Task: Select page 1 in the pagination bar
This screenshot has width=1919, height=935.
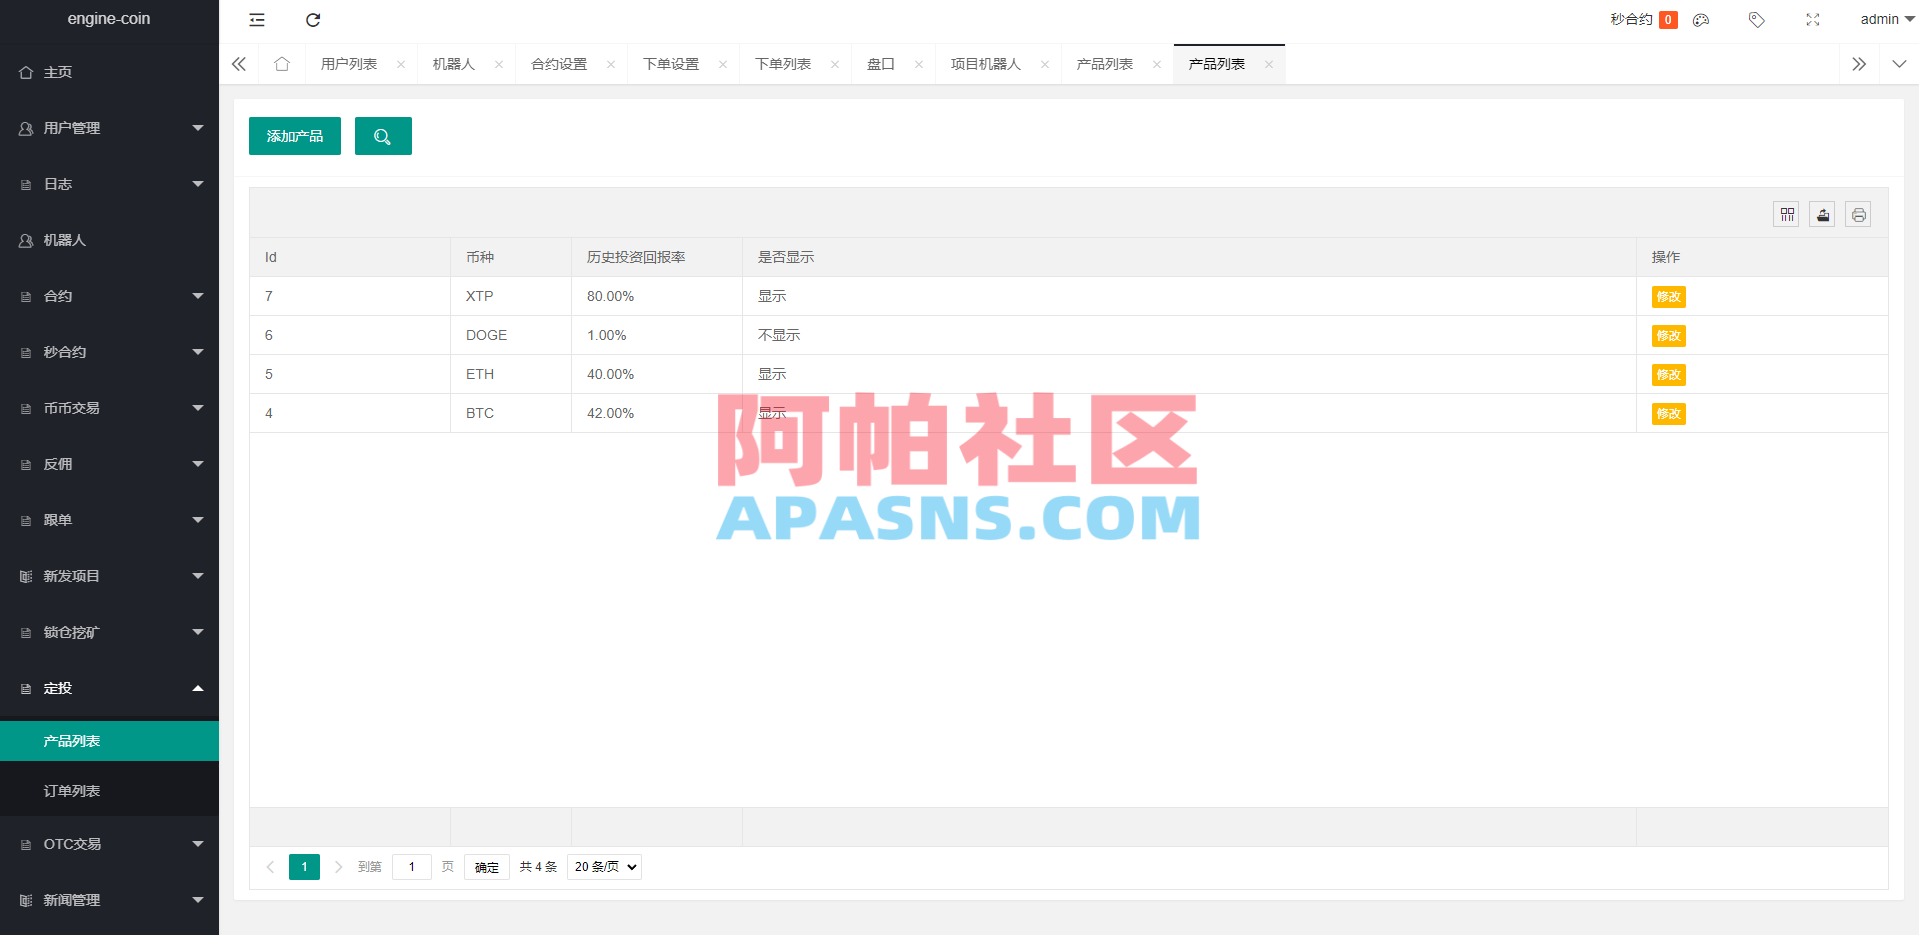Action: point(304,867)
